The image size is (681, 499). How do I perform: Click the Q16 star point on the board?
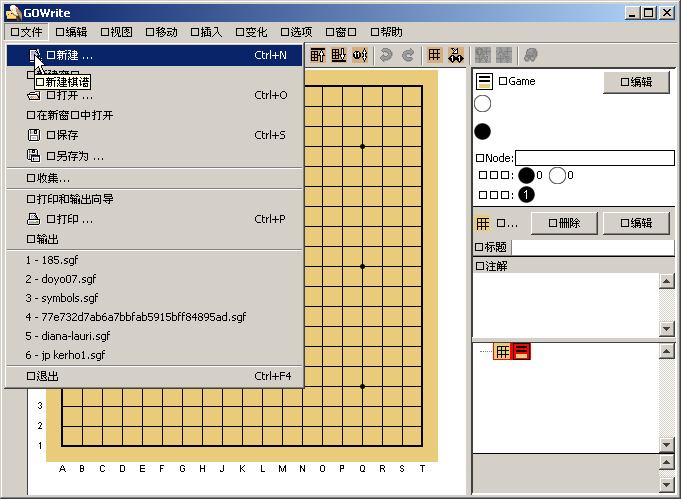pyautogui.click(x=362, y=146)
